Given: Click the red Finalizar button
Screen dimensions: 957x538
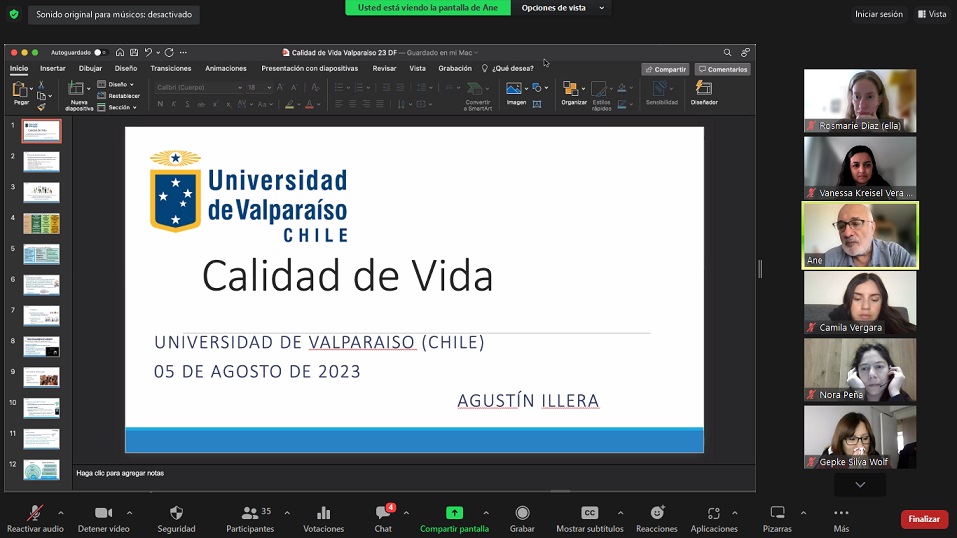Looking at the screenshot, I should coord(924,519).
